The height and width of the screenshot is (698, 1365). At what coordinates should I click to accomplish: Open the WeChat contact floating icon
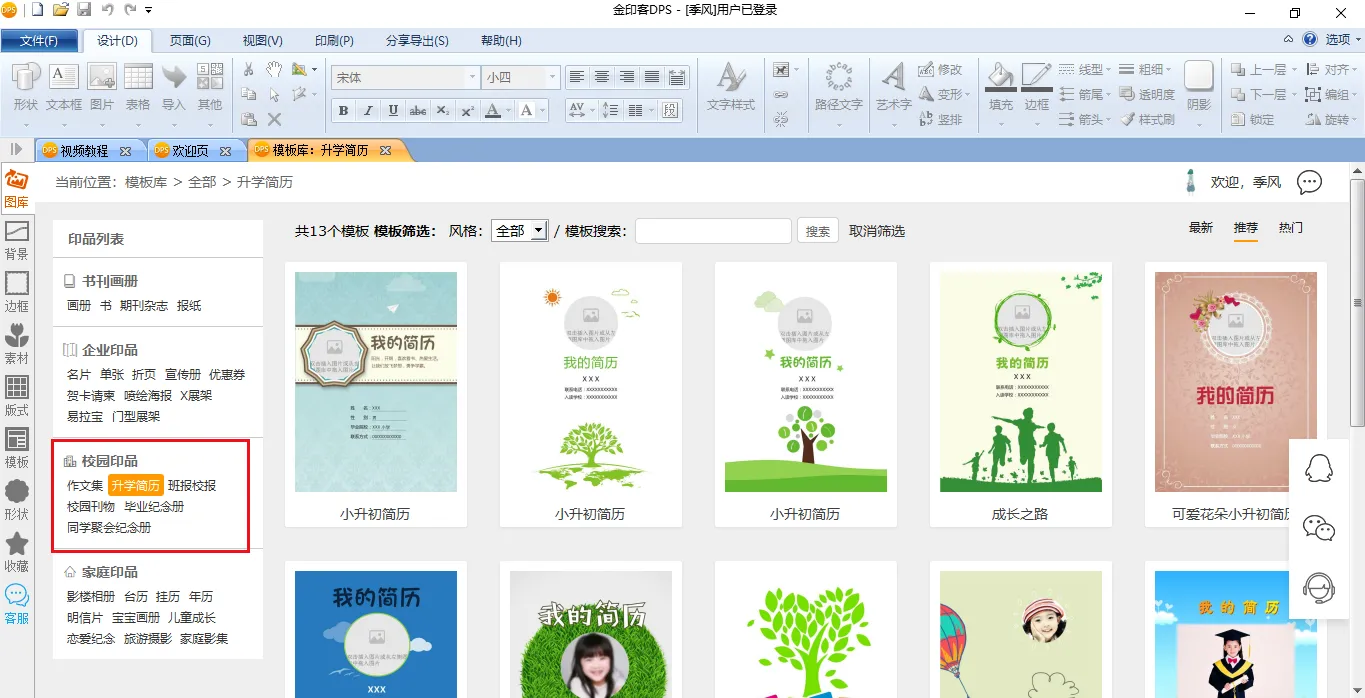1319,528
